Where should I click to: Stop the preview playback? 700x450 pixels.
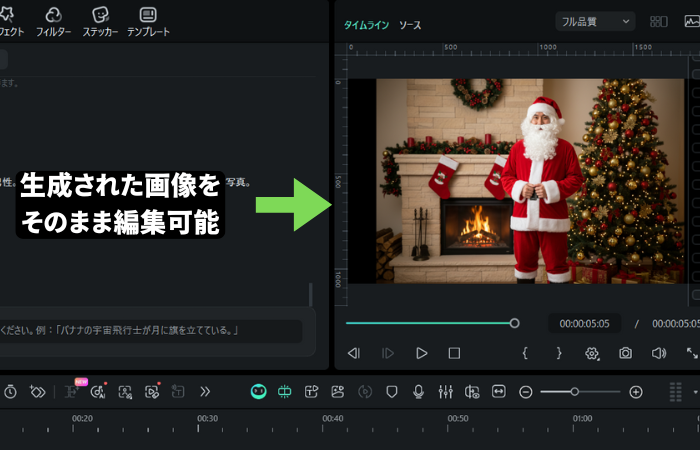pos(454,354)
